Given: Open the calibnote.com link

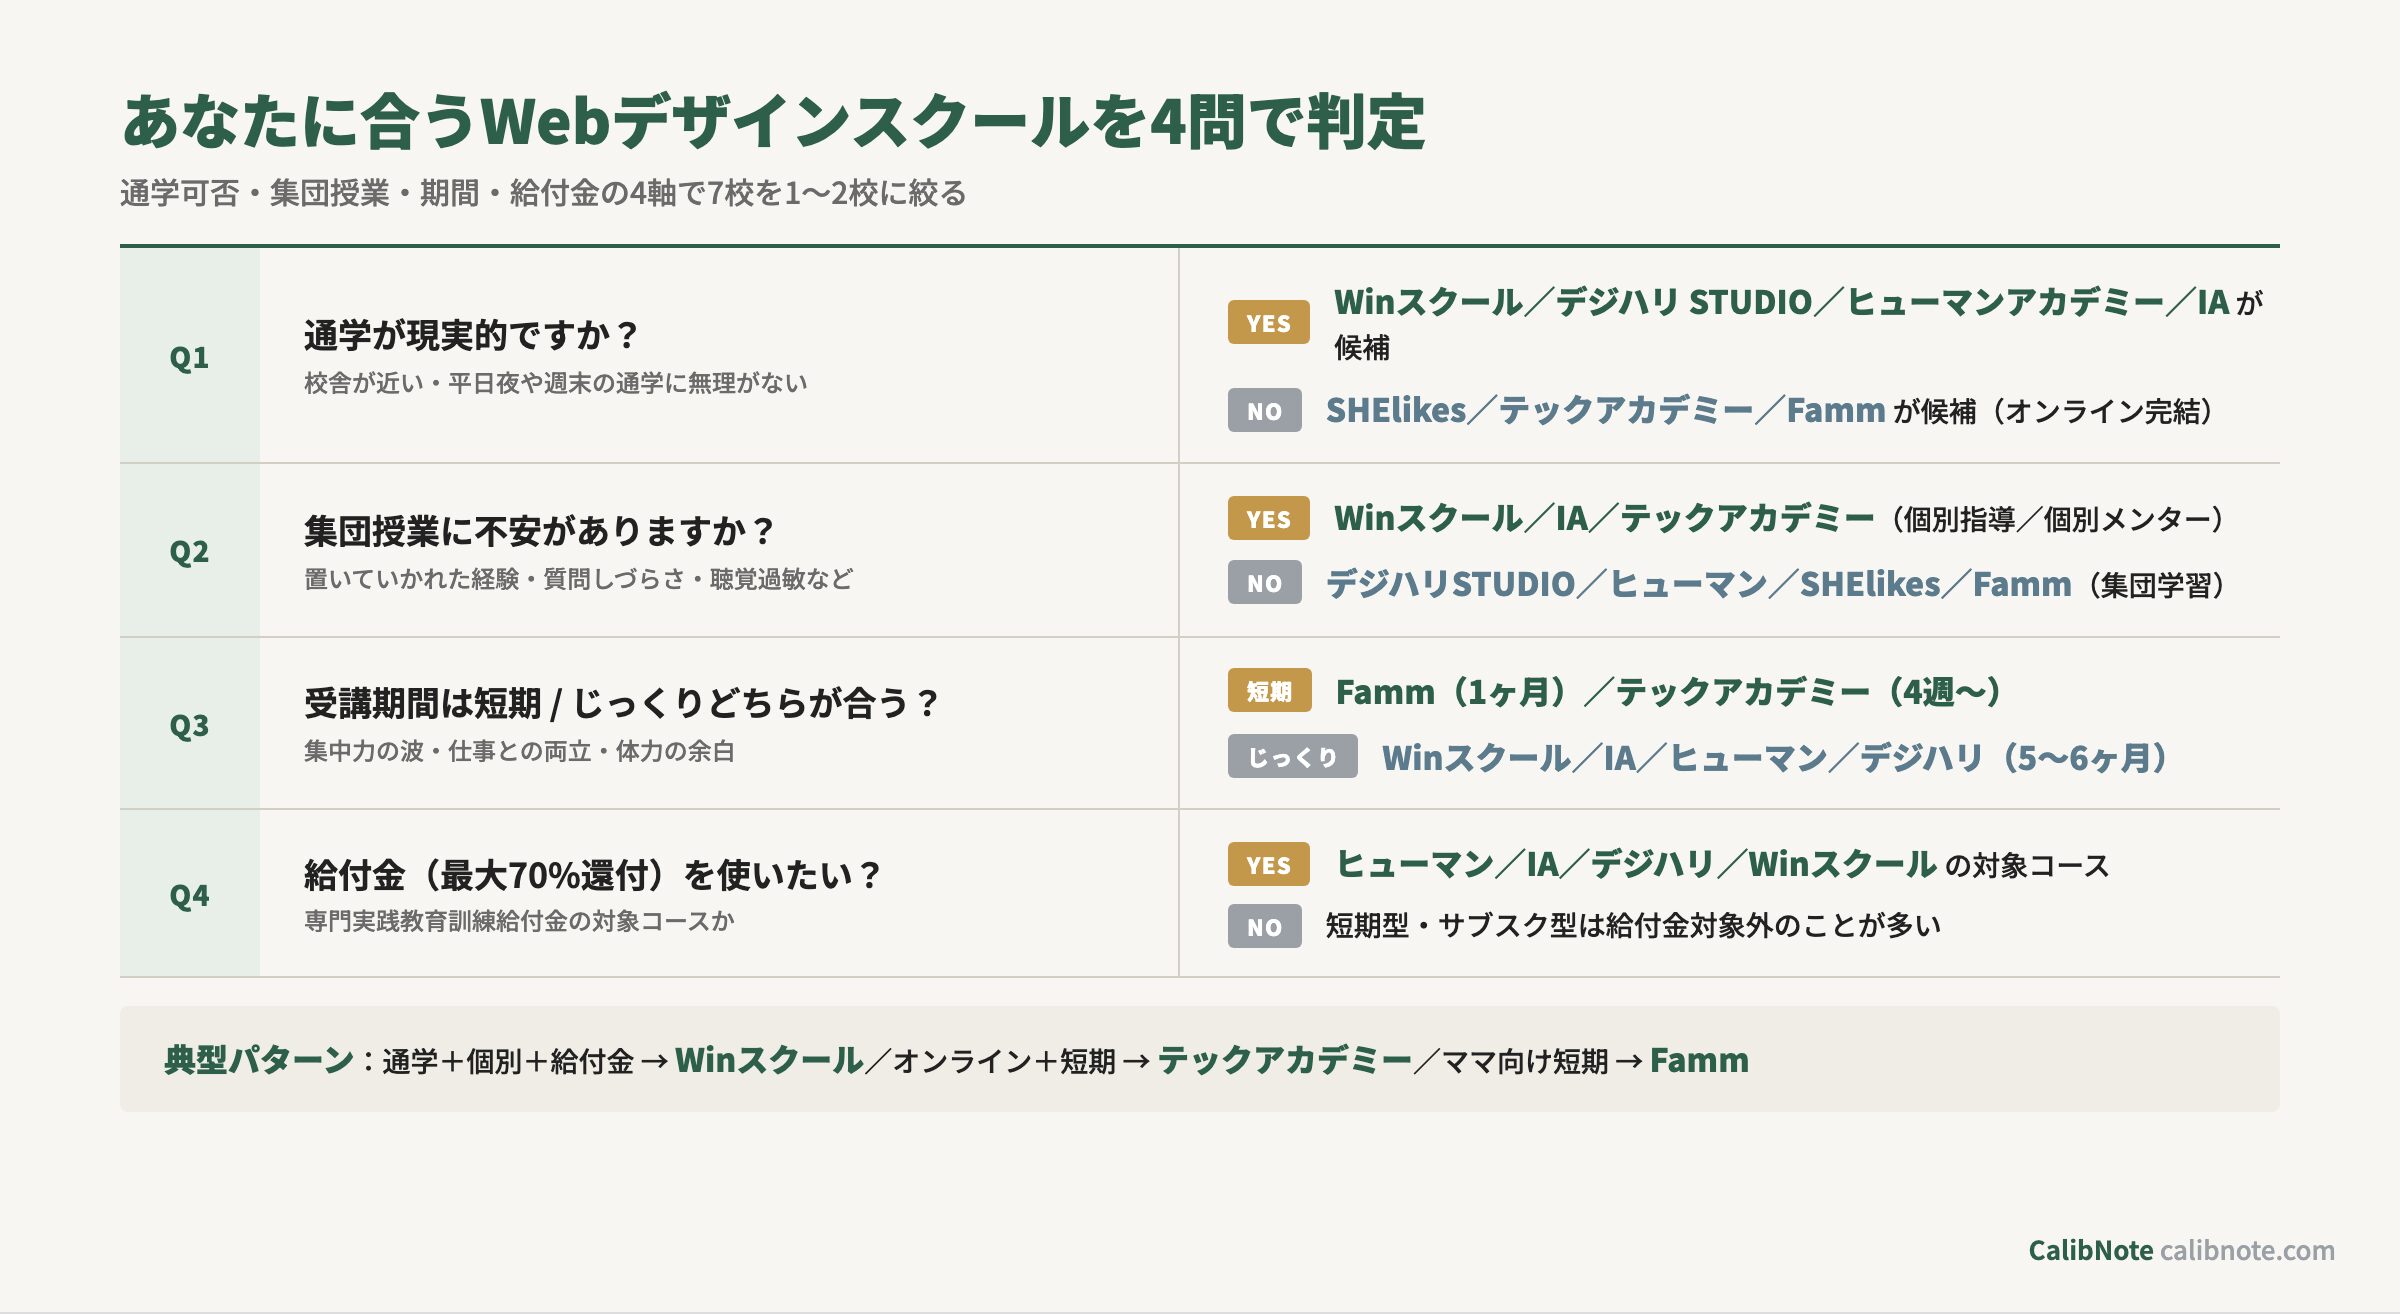Looking at the screenshot, I should [x=2247, y=1250].
